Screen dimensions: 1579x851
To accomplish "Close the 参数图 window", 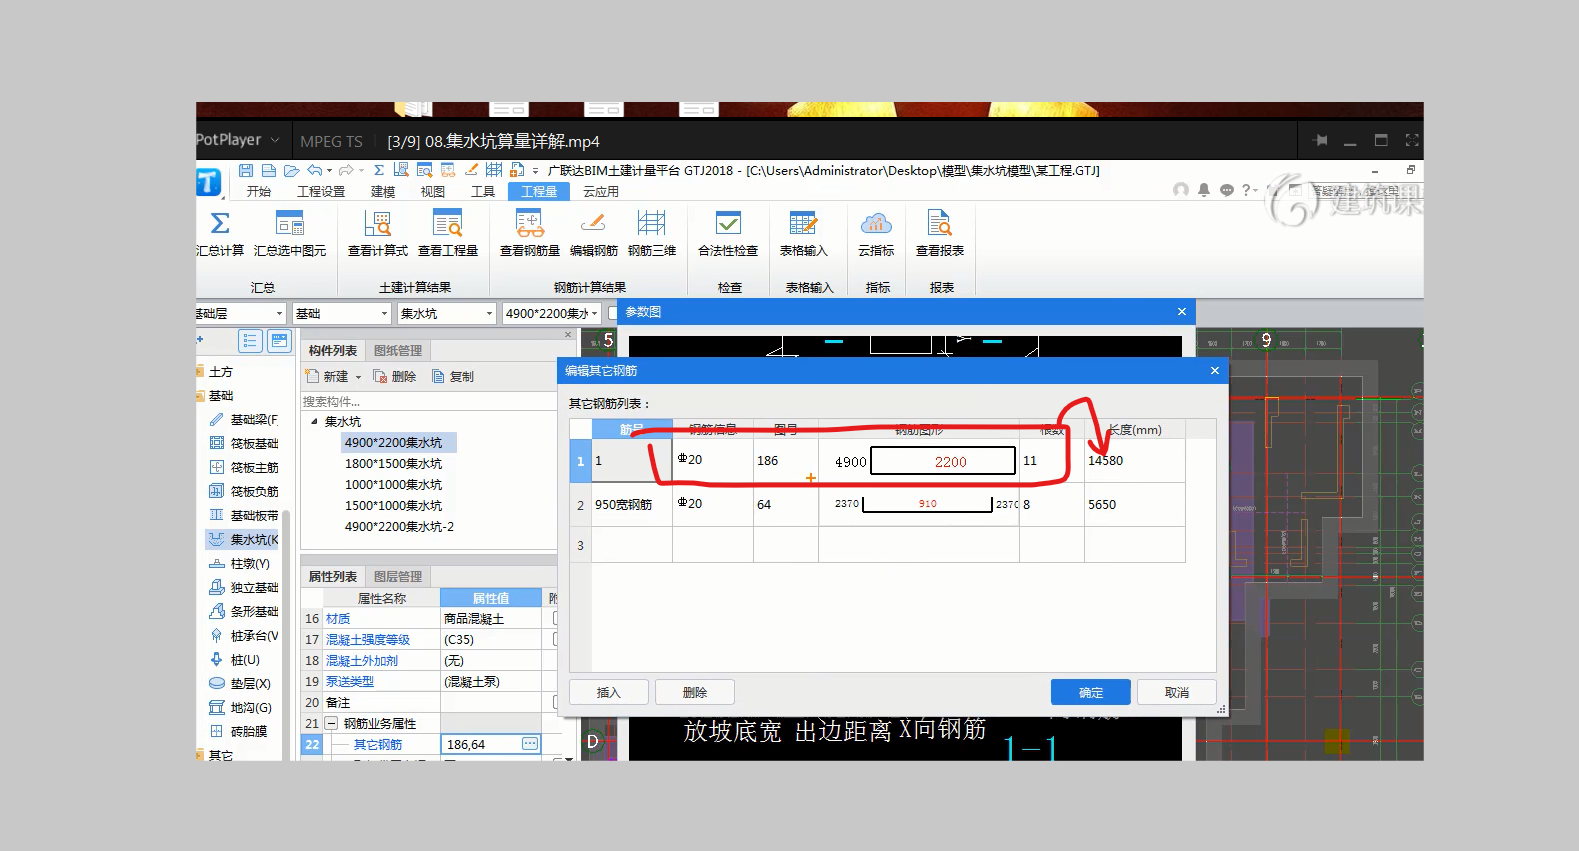I will coord(1182,312).
